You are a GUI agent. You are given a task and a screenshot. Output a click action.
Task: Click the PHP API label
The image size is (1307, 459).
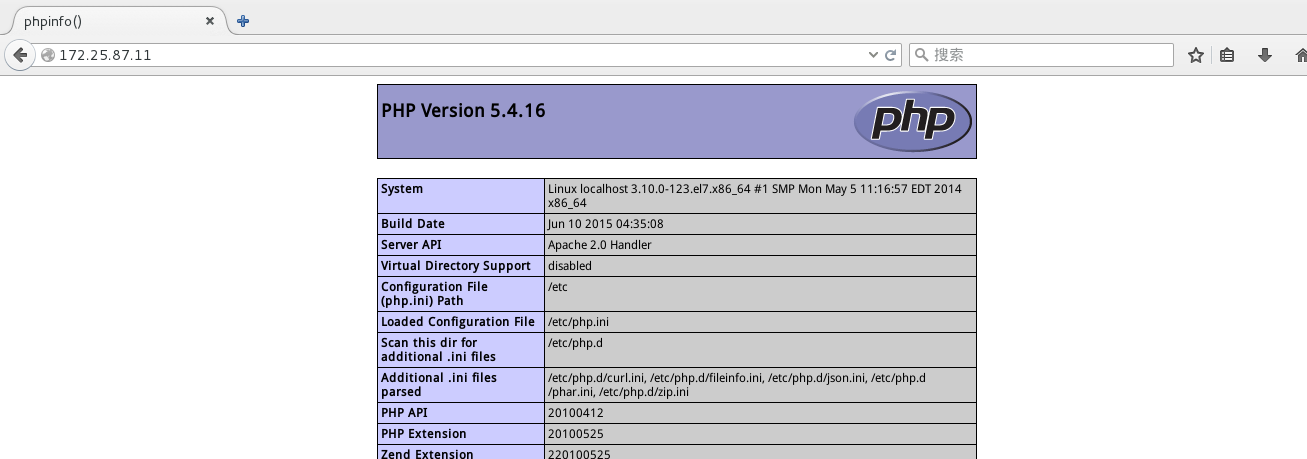tap(406, 413)
